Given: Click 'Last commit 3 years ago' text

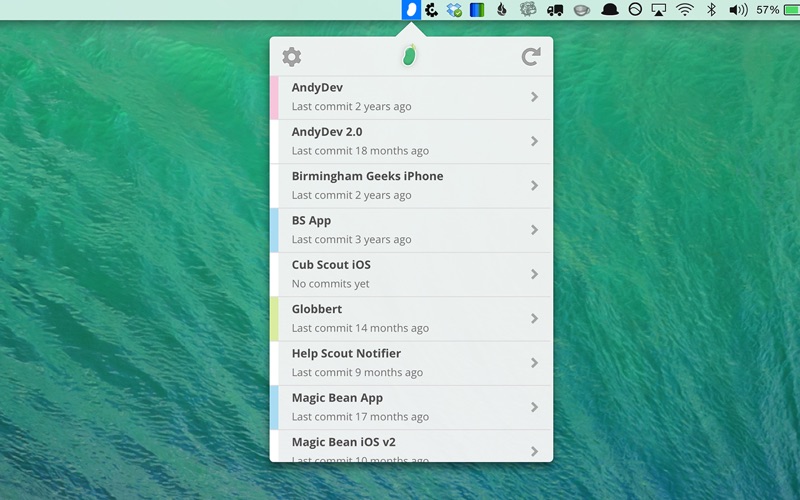Looking at the screenshot, I should click(x=352, y=240).
